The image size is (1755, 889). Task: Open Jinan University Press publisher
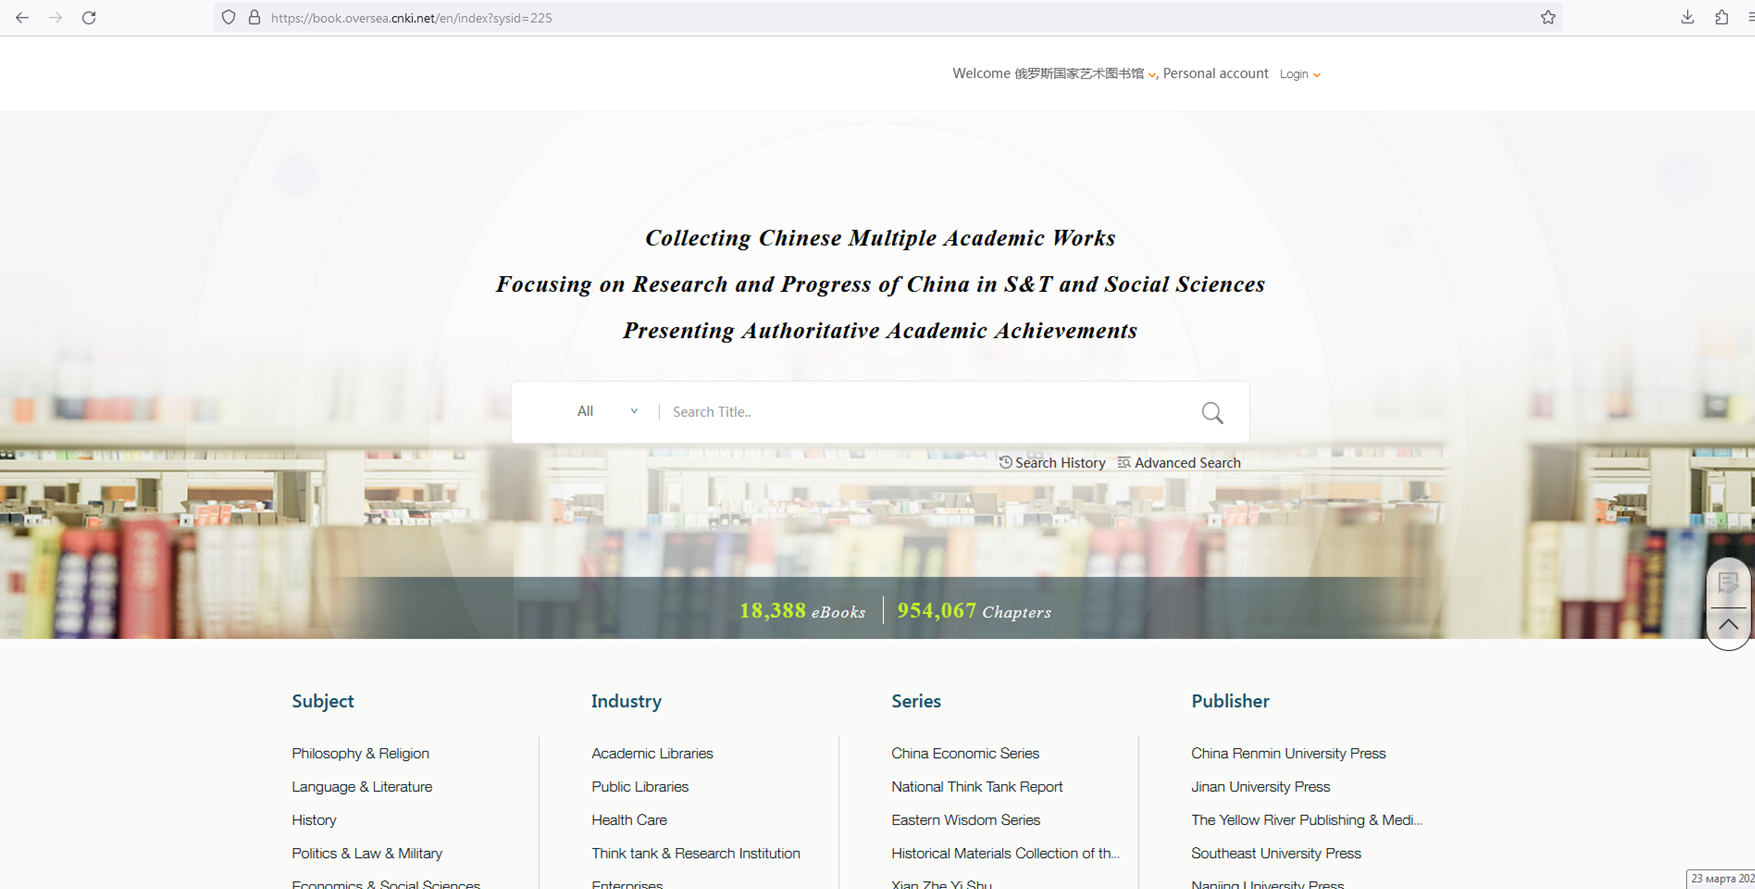coord(1260,787)
